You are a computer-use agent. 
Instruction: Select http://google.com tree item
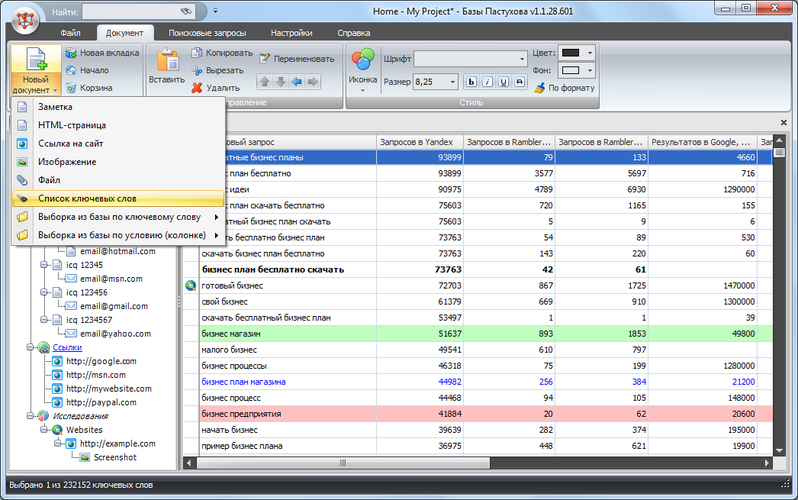click(101, 361)
